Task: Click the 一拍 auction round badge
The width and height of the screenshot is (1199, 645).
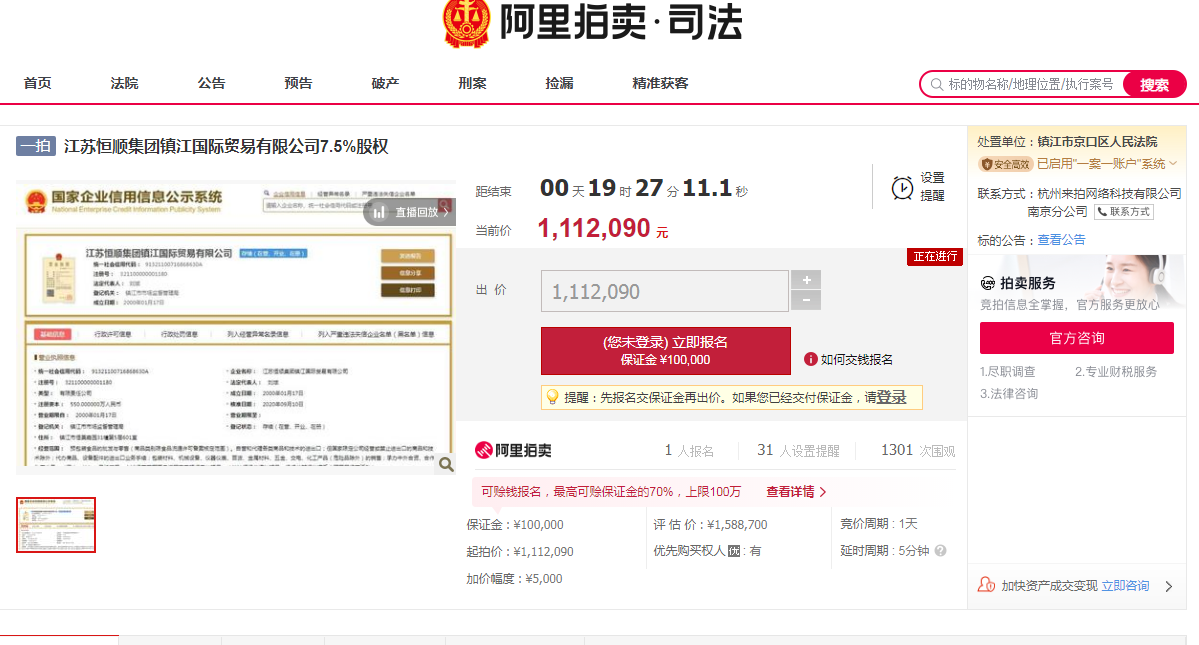Action: coord(36,146)
